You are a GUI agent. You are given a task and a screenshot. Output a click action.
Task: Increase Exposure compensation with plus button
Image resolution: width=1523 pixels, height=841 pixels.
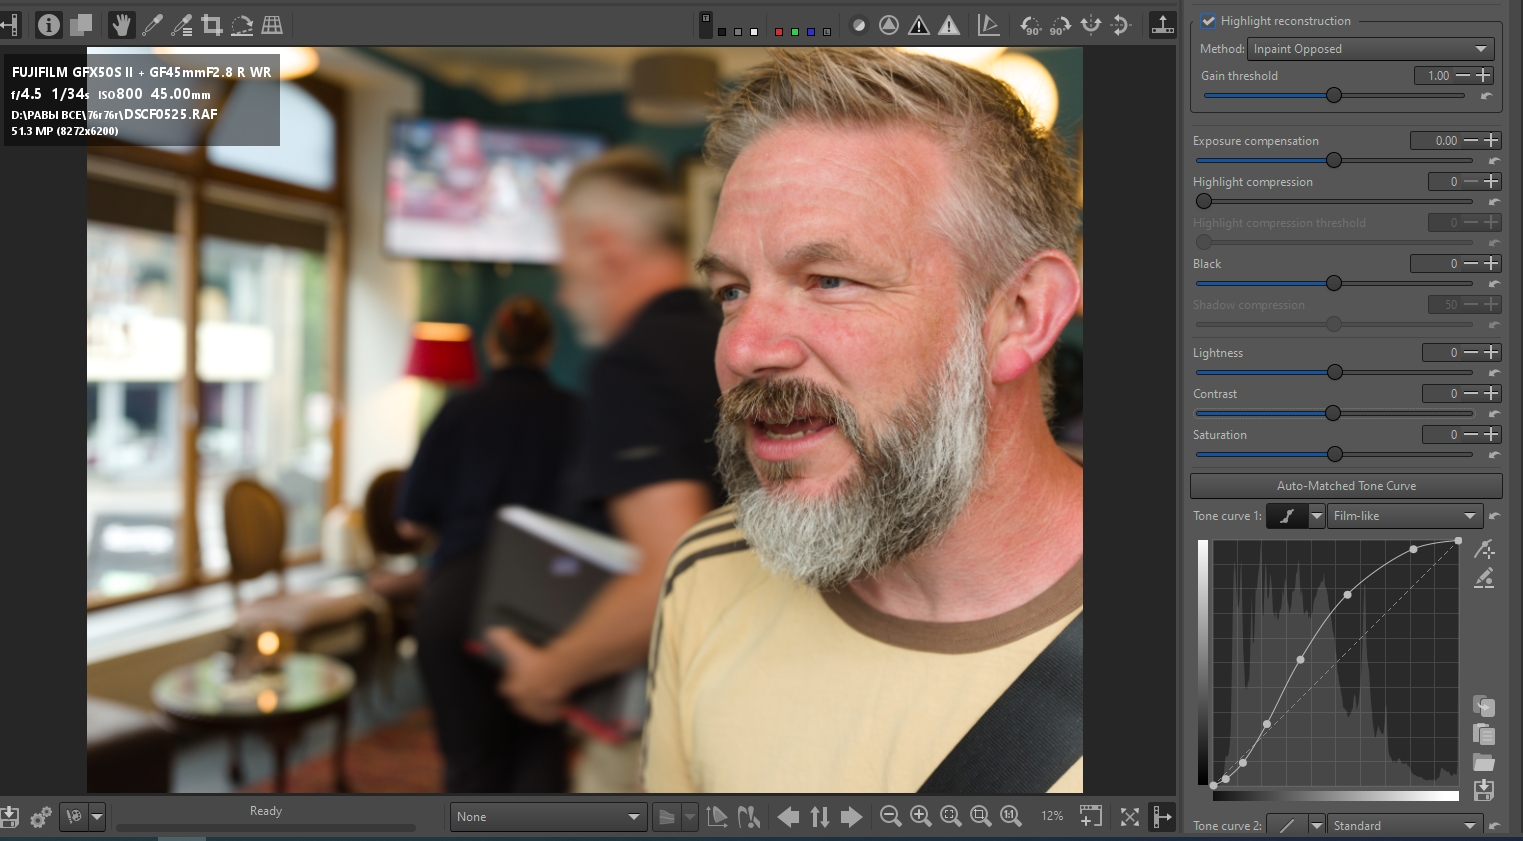(1491, 141)
